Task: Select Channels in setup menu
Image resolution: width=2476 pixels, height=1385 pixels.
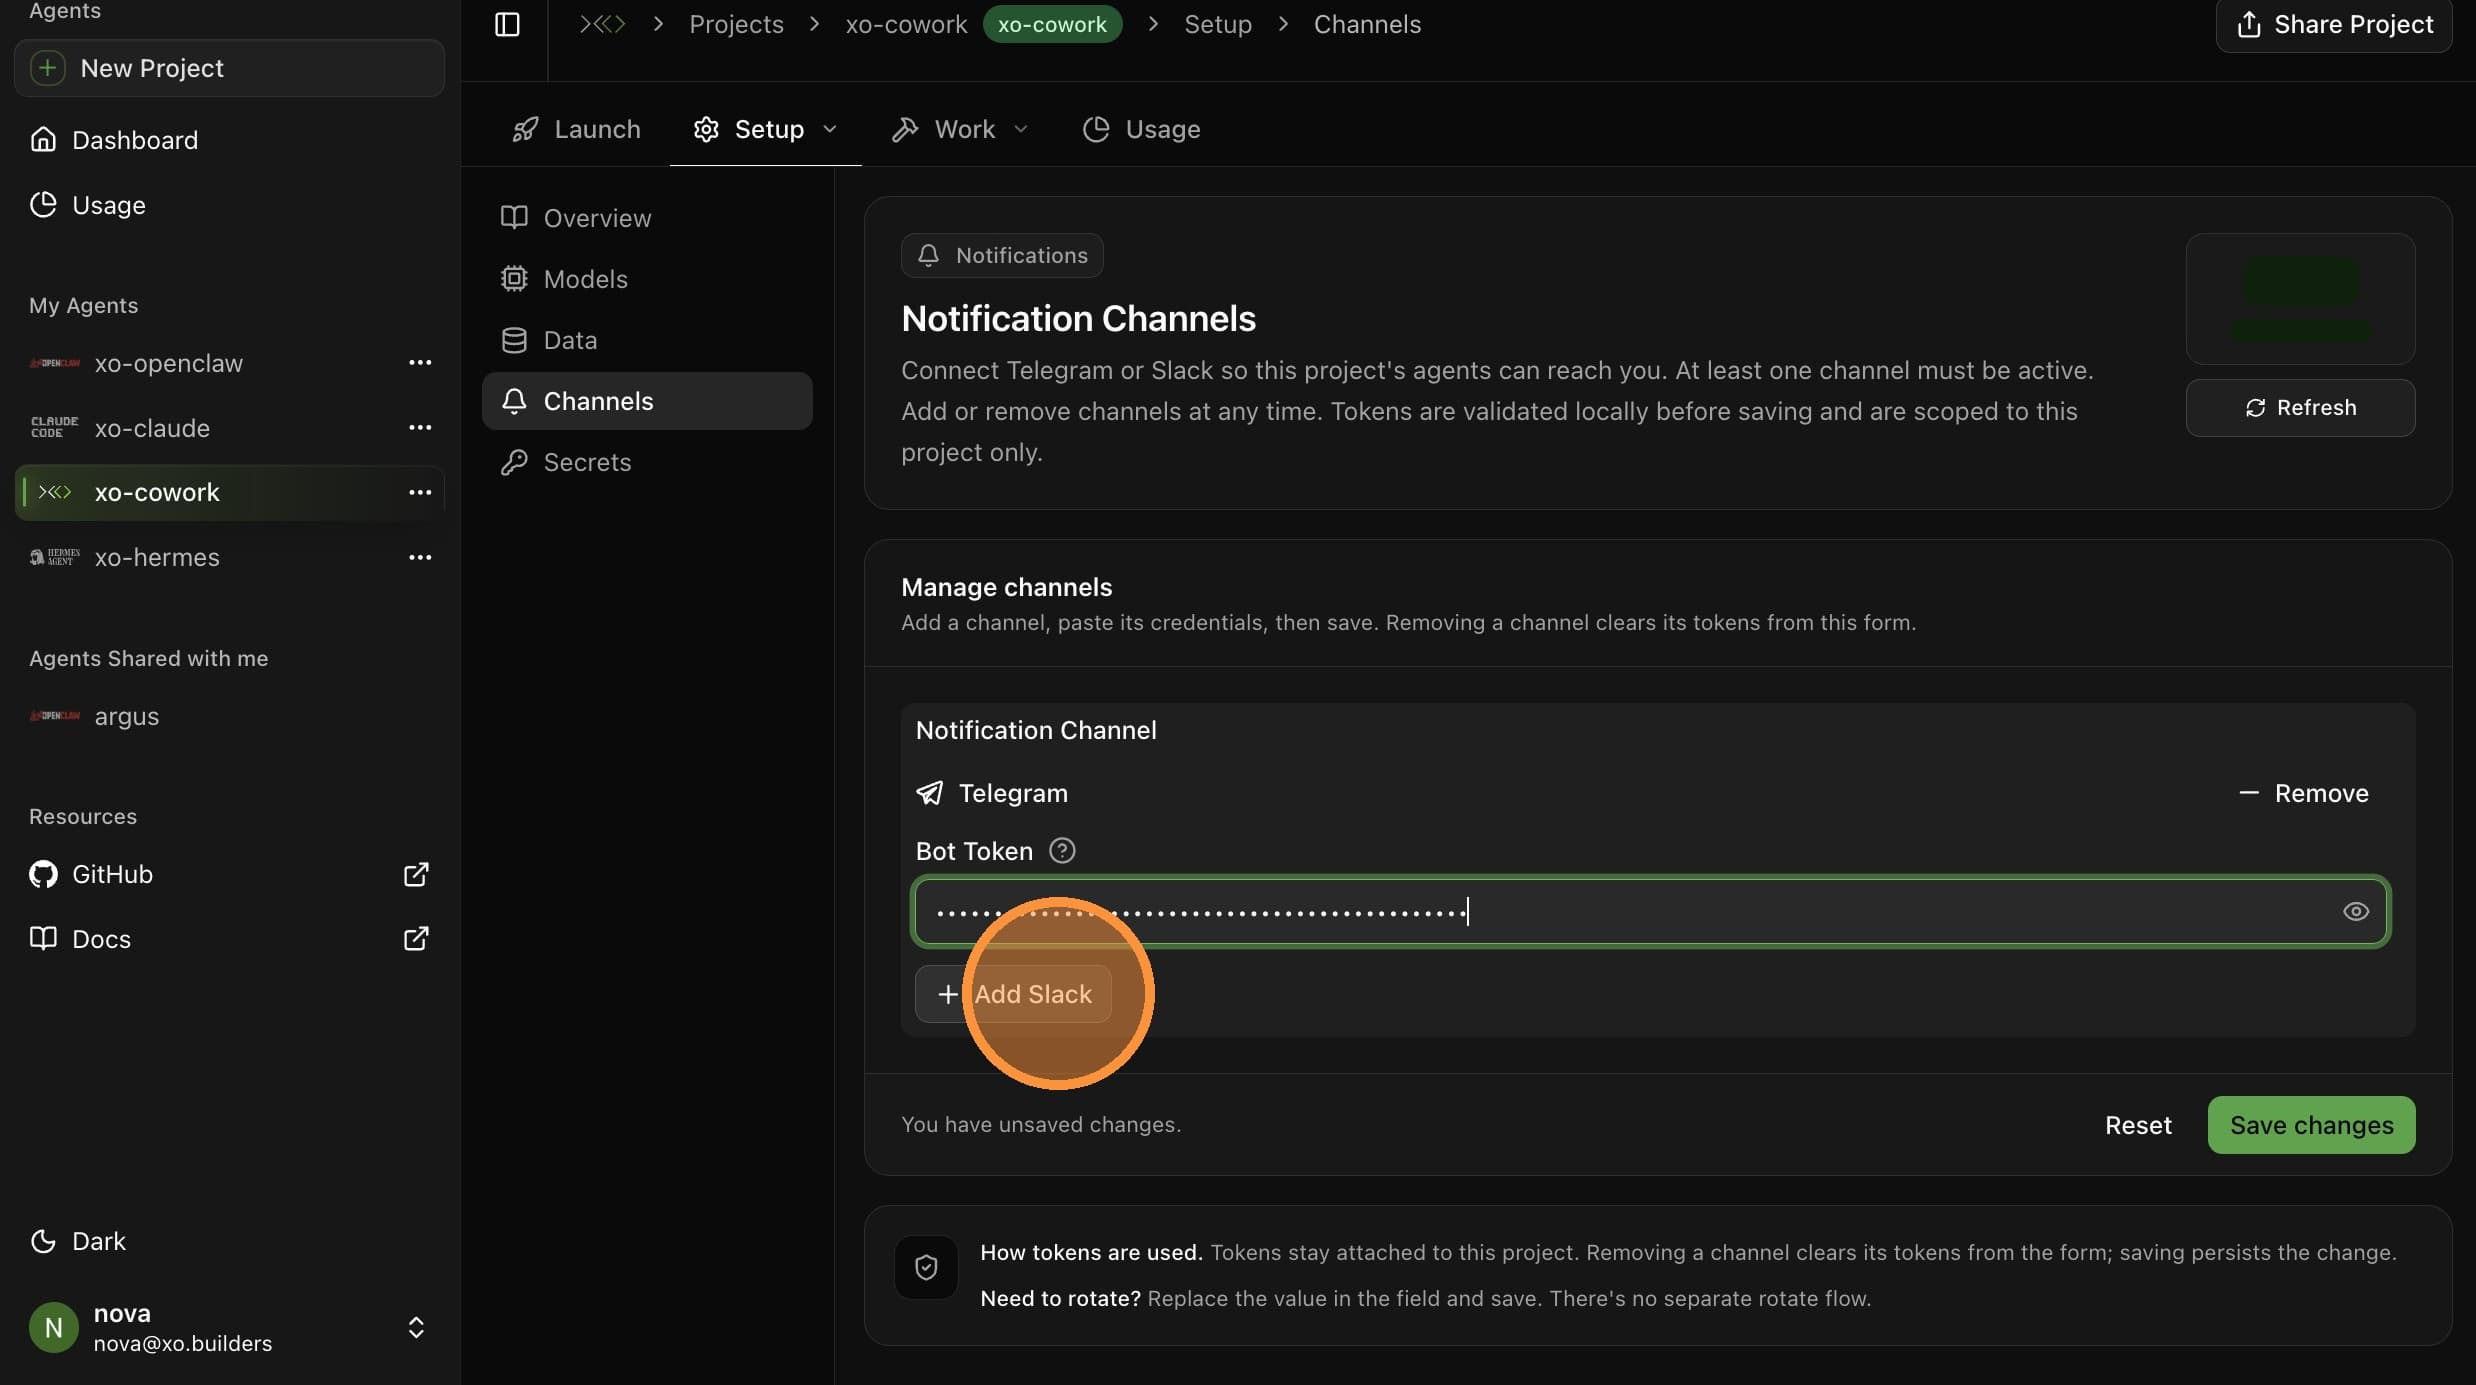Action: click(x=647, y=401)
